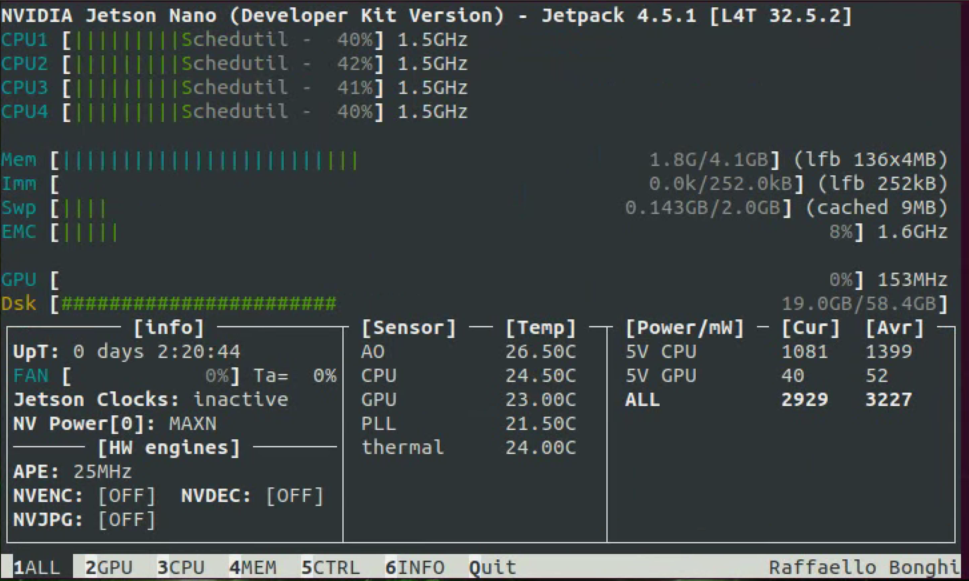Screen dimensions: 969x581
Task: Click the 1.8G/4.1GB memory value
Action: coord(708,160)
